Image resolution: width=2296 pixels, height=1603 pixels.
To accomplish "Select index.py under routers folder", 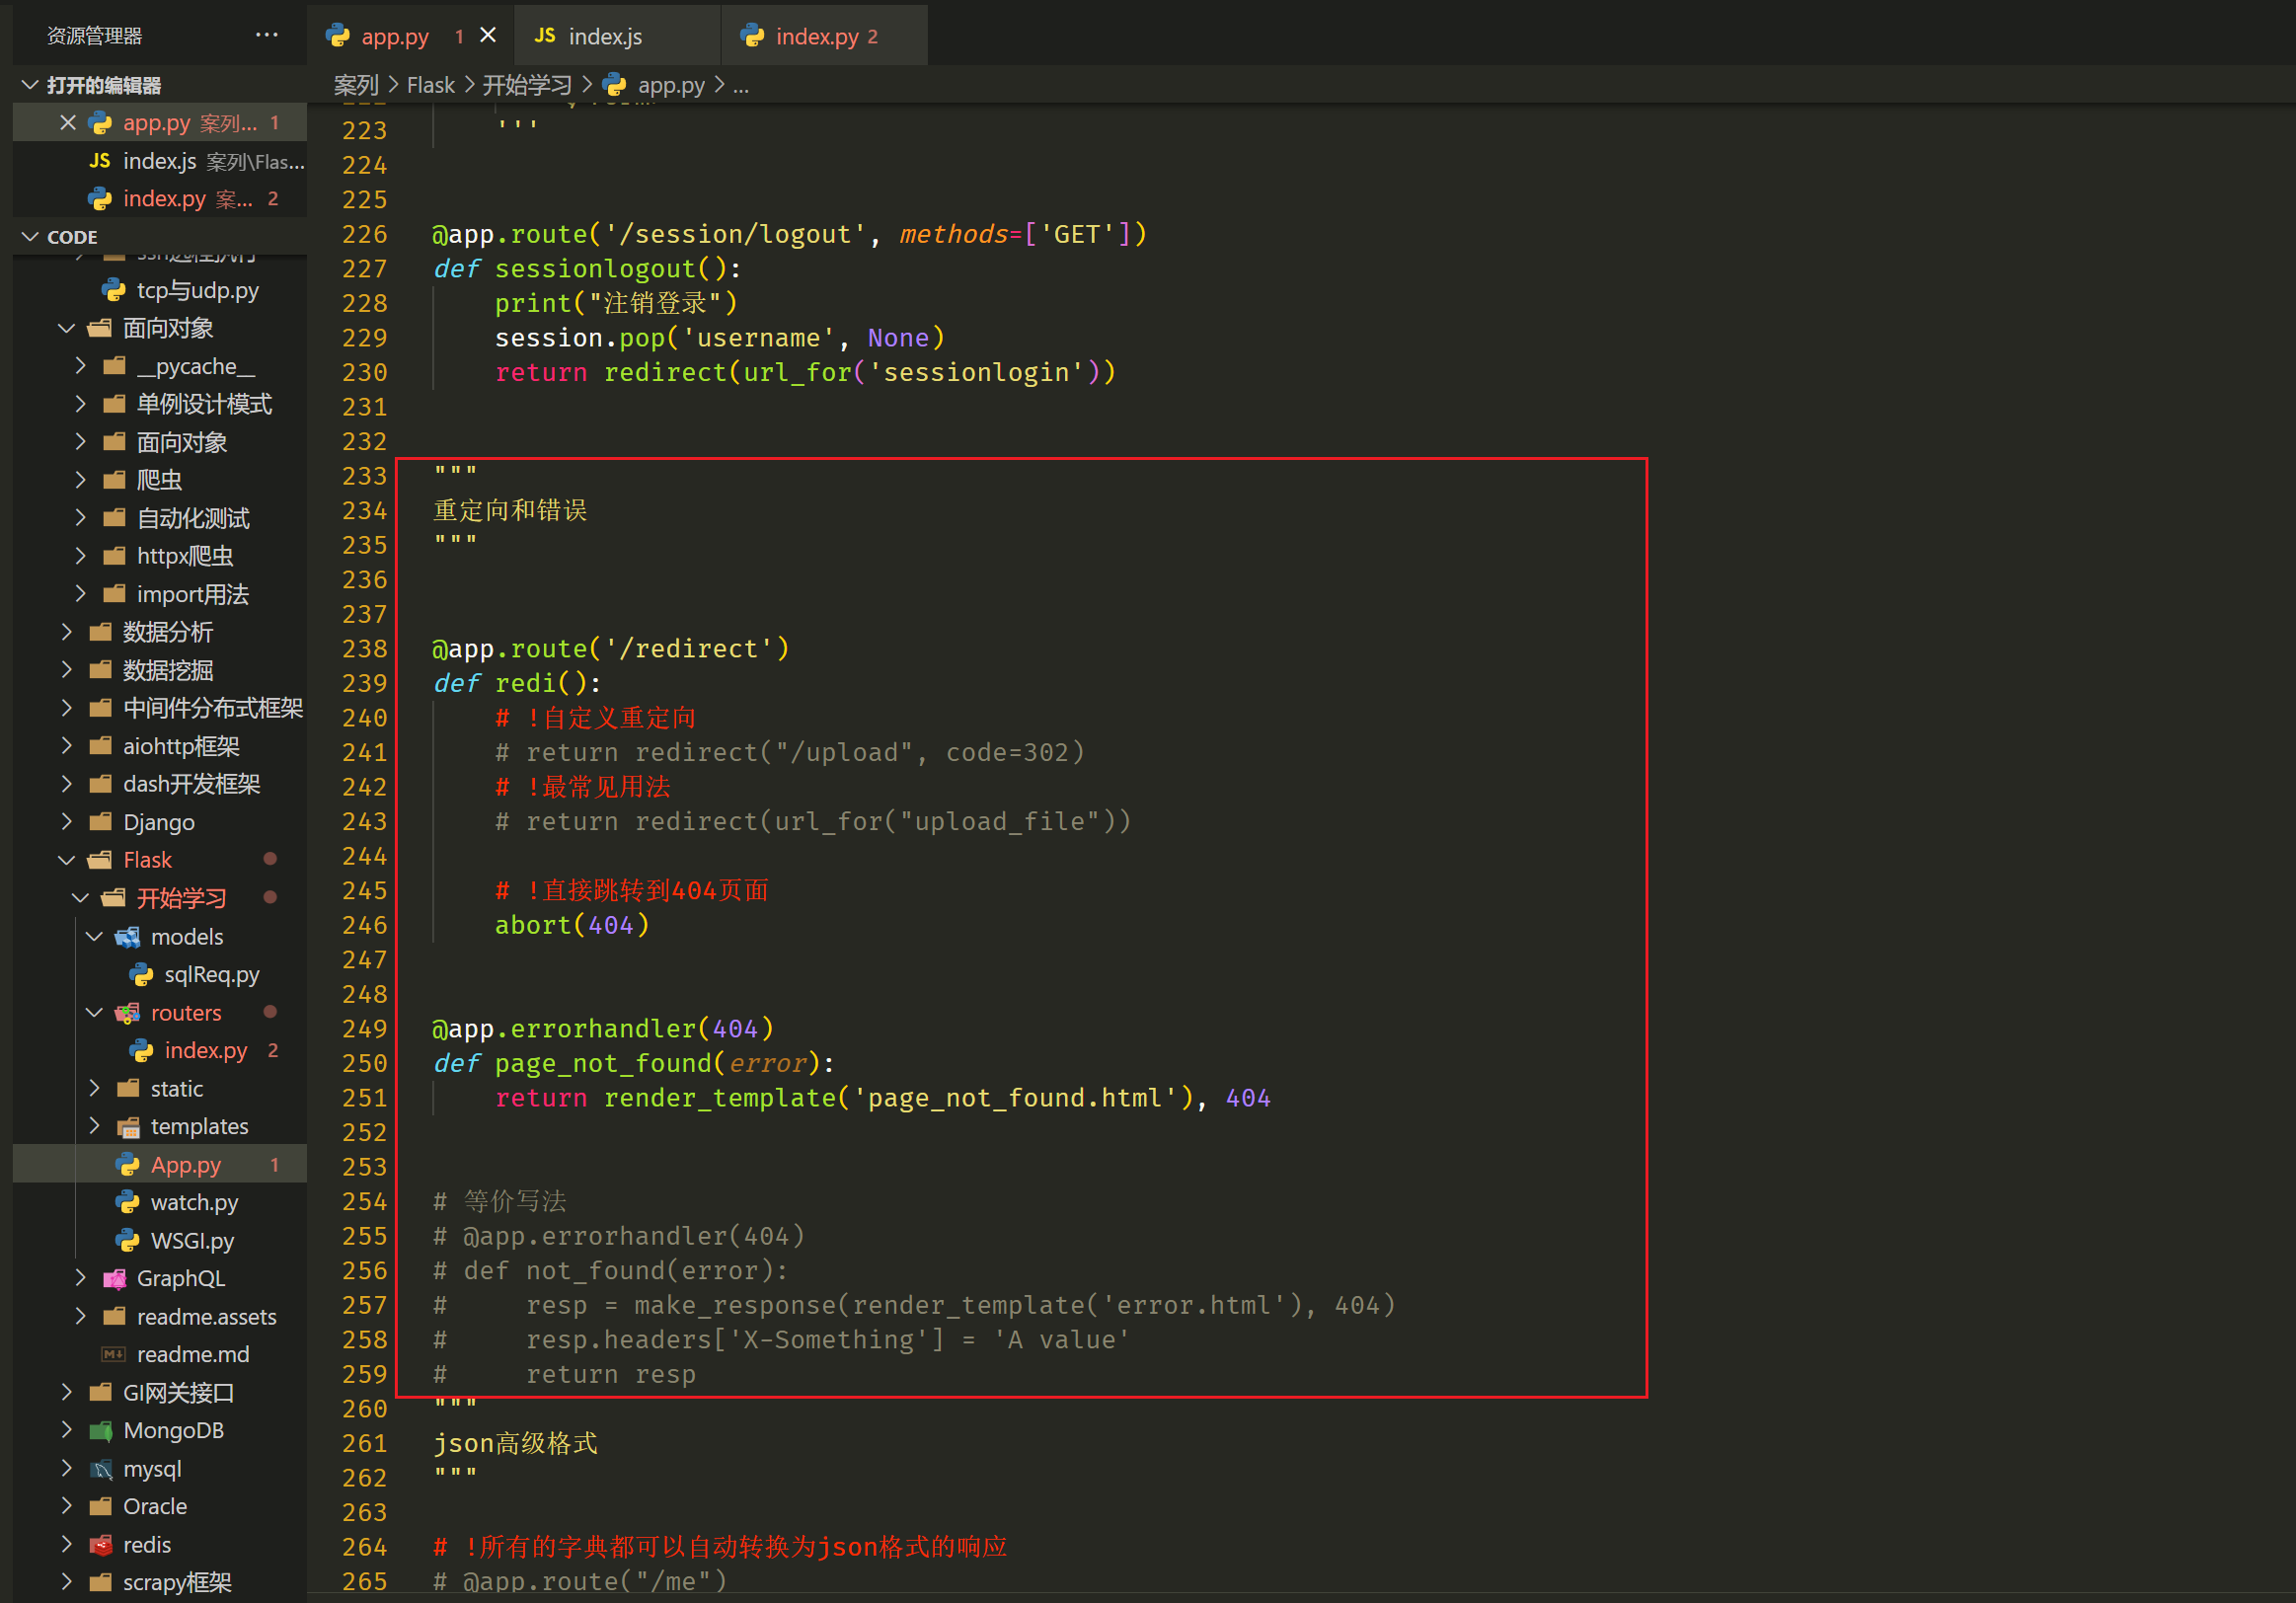I will point(205,1050).
